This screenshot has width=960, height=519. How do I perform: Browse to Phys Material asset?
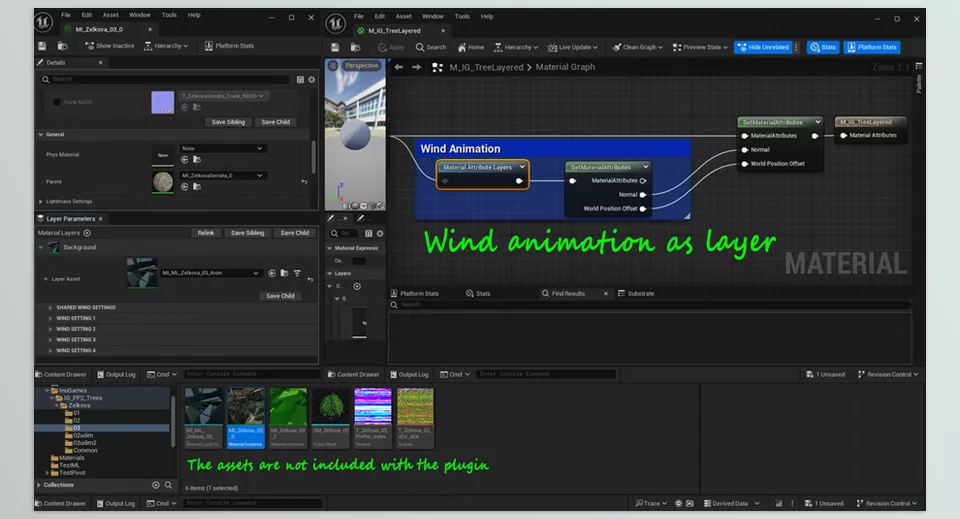[x=197, y=160]
